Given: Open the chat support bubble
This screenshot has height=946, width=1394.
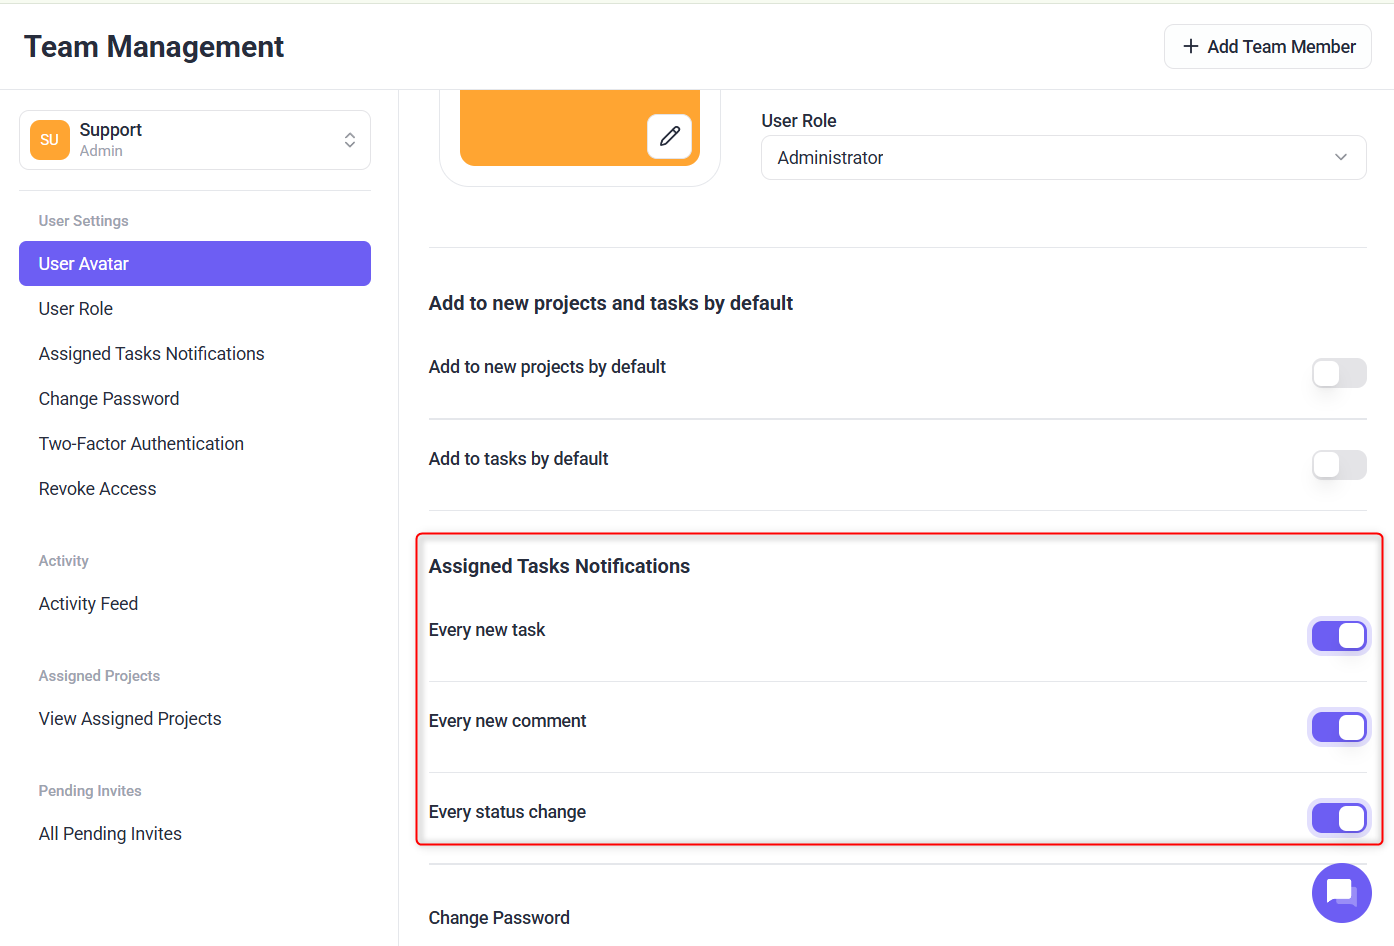Looking at the screenshot, I should pyautogui.click(x=1341, y=893).
